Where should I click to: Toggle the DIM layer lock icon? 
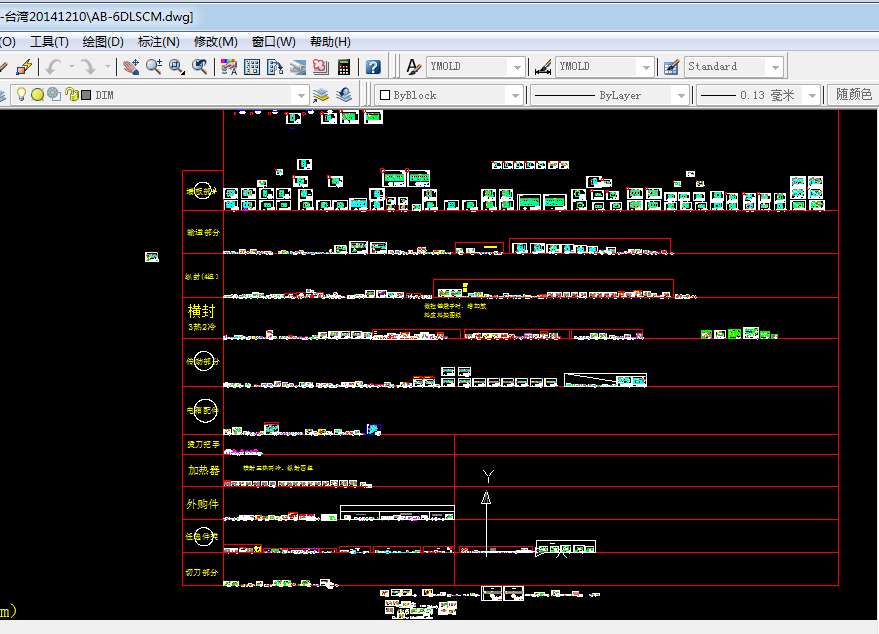(x=71, y=95)
